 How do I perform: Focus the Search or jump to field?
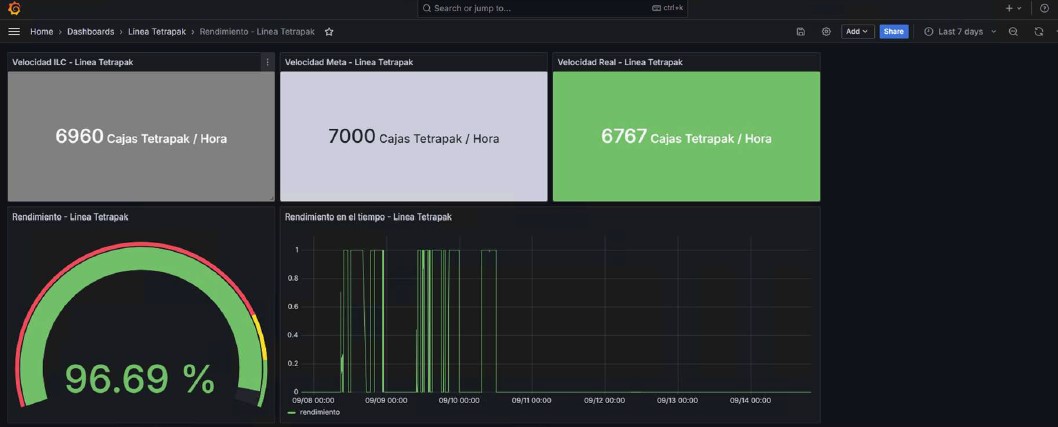552,8
